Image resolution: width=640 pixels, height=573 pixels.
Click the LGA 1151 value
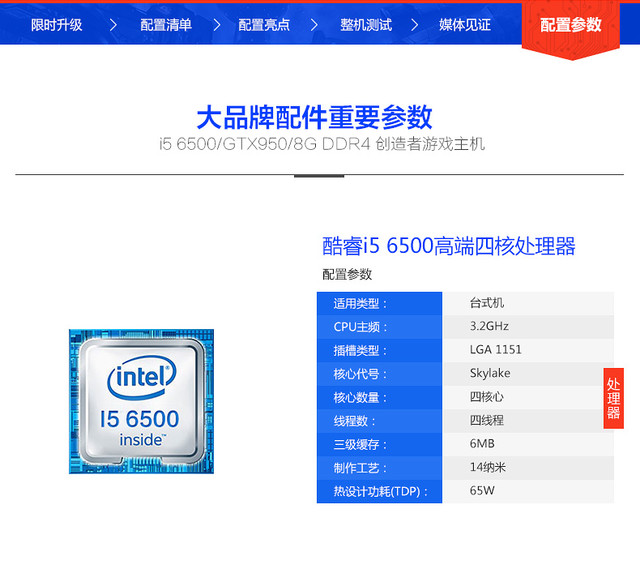click(496, 350)
